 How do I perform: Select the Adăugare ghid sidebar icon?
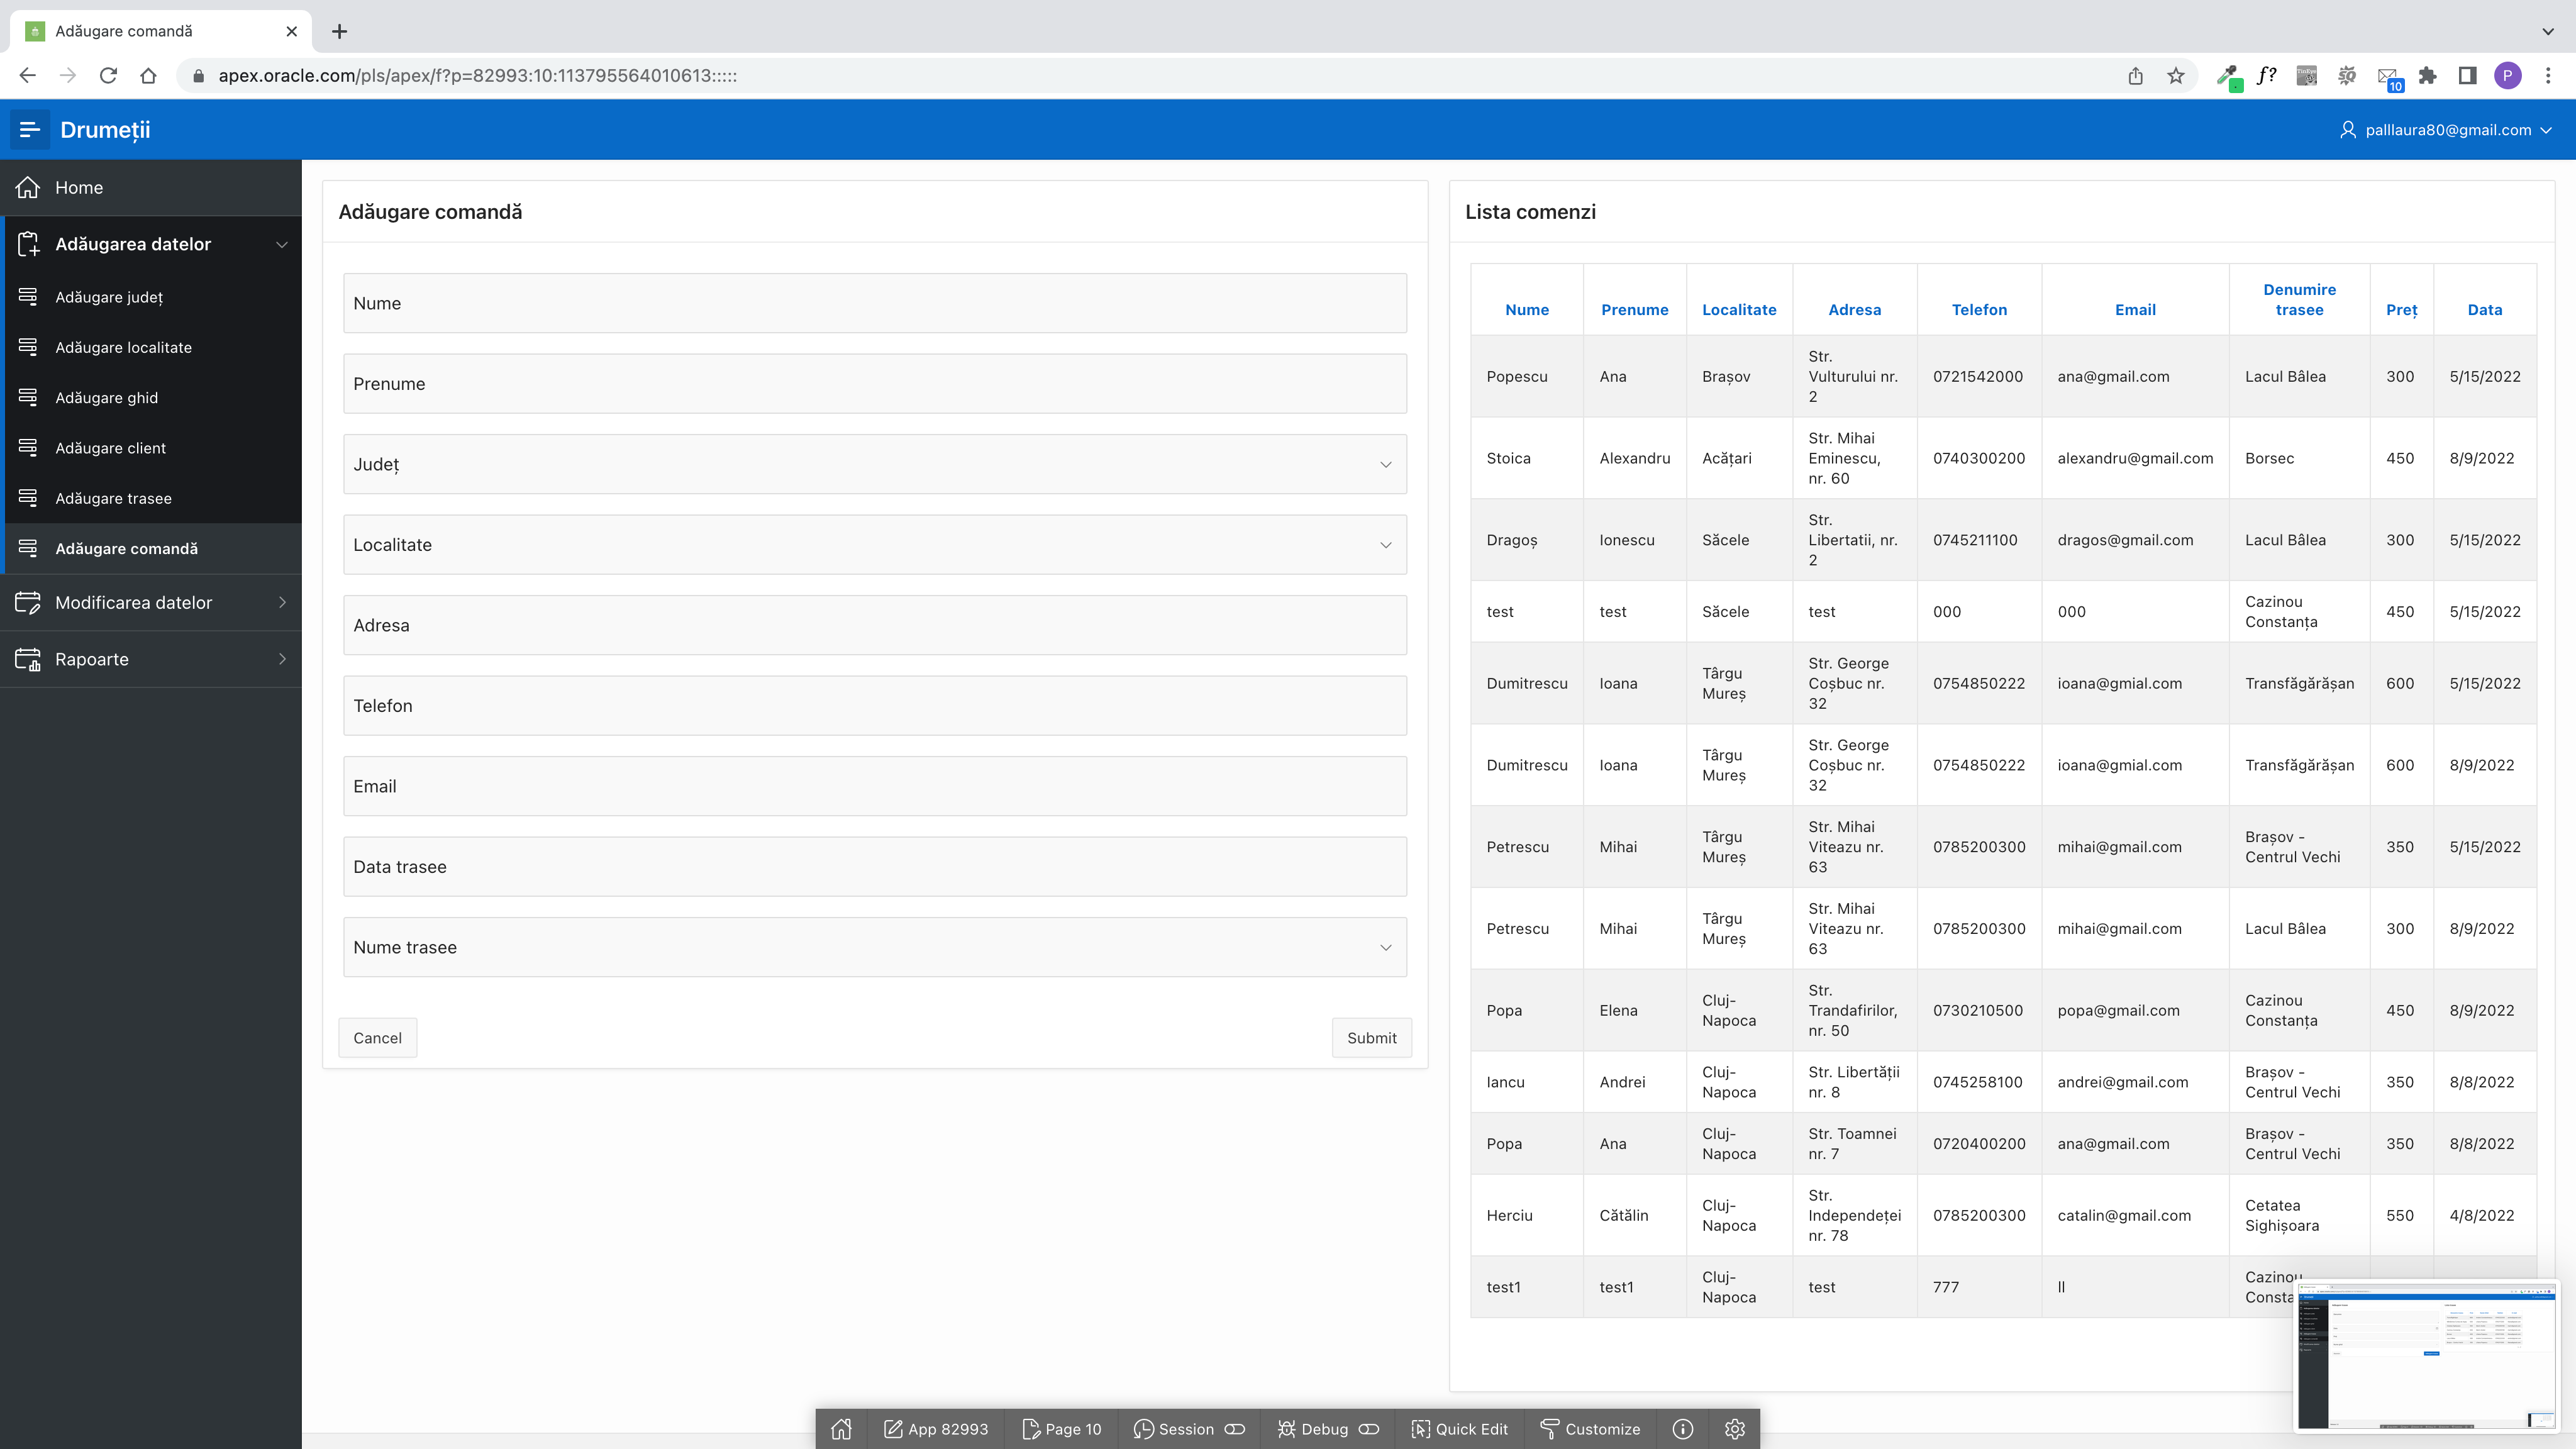(29, 397)
